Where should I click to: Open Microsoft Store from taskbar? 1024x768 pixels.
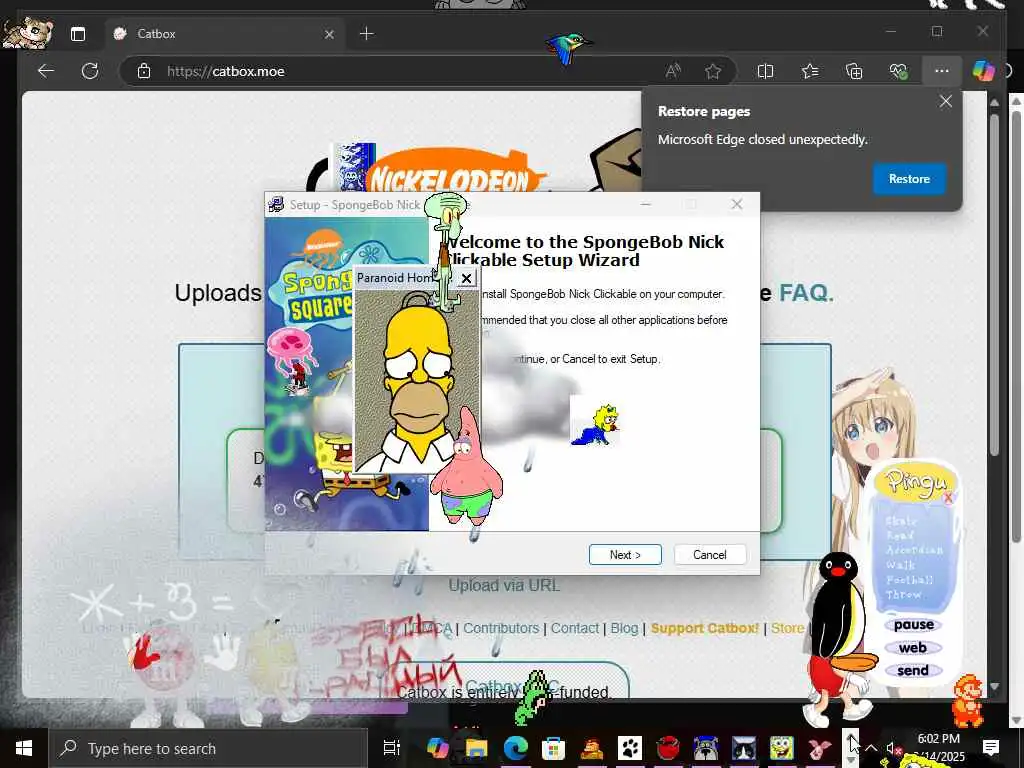(552, 748)
